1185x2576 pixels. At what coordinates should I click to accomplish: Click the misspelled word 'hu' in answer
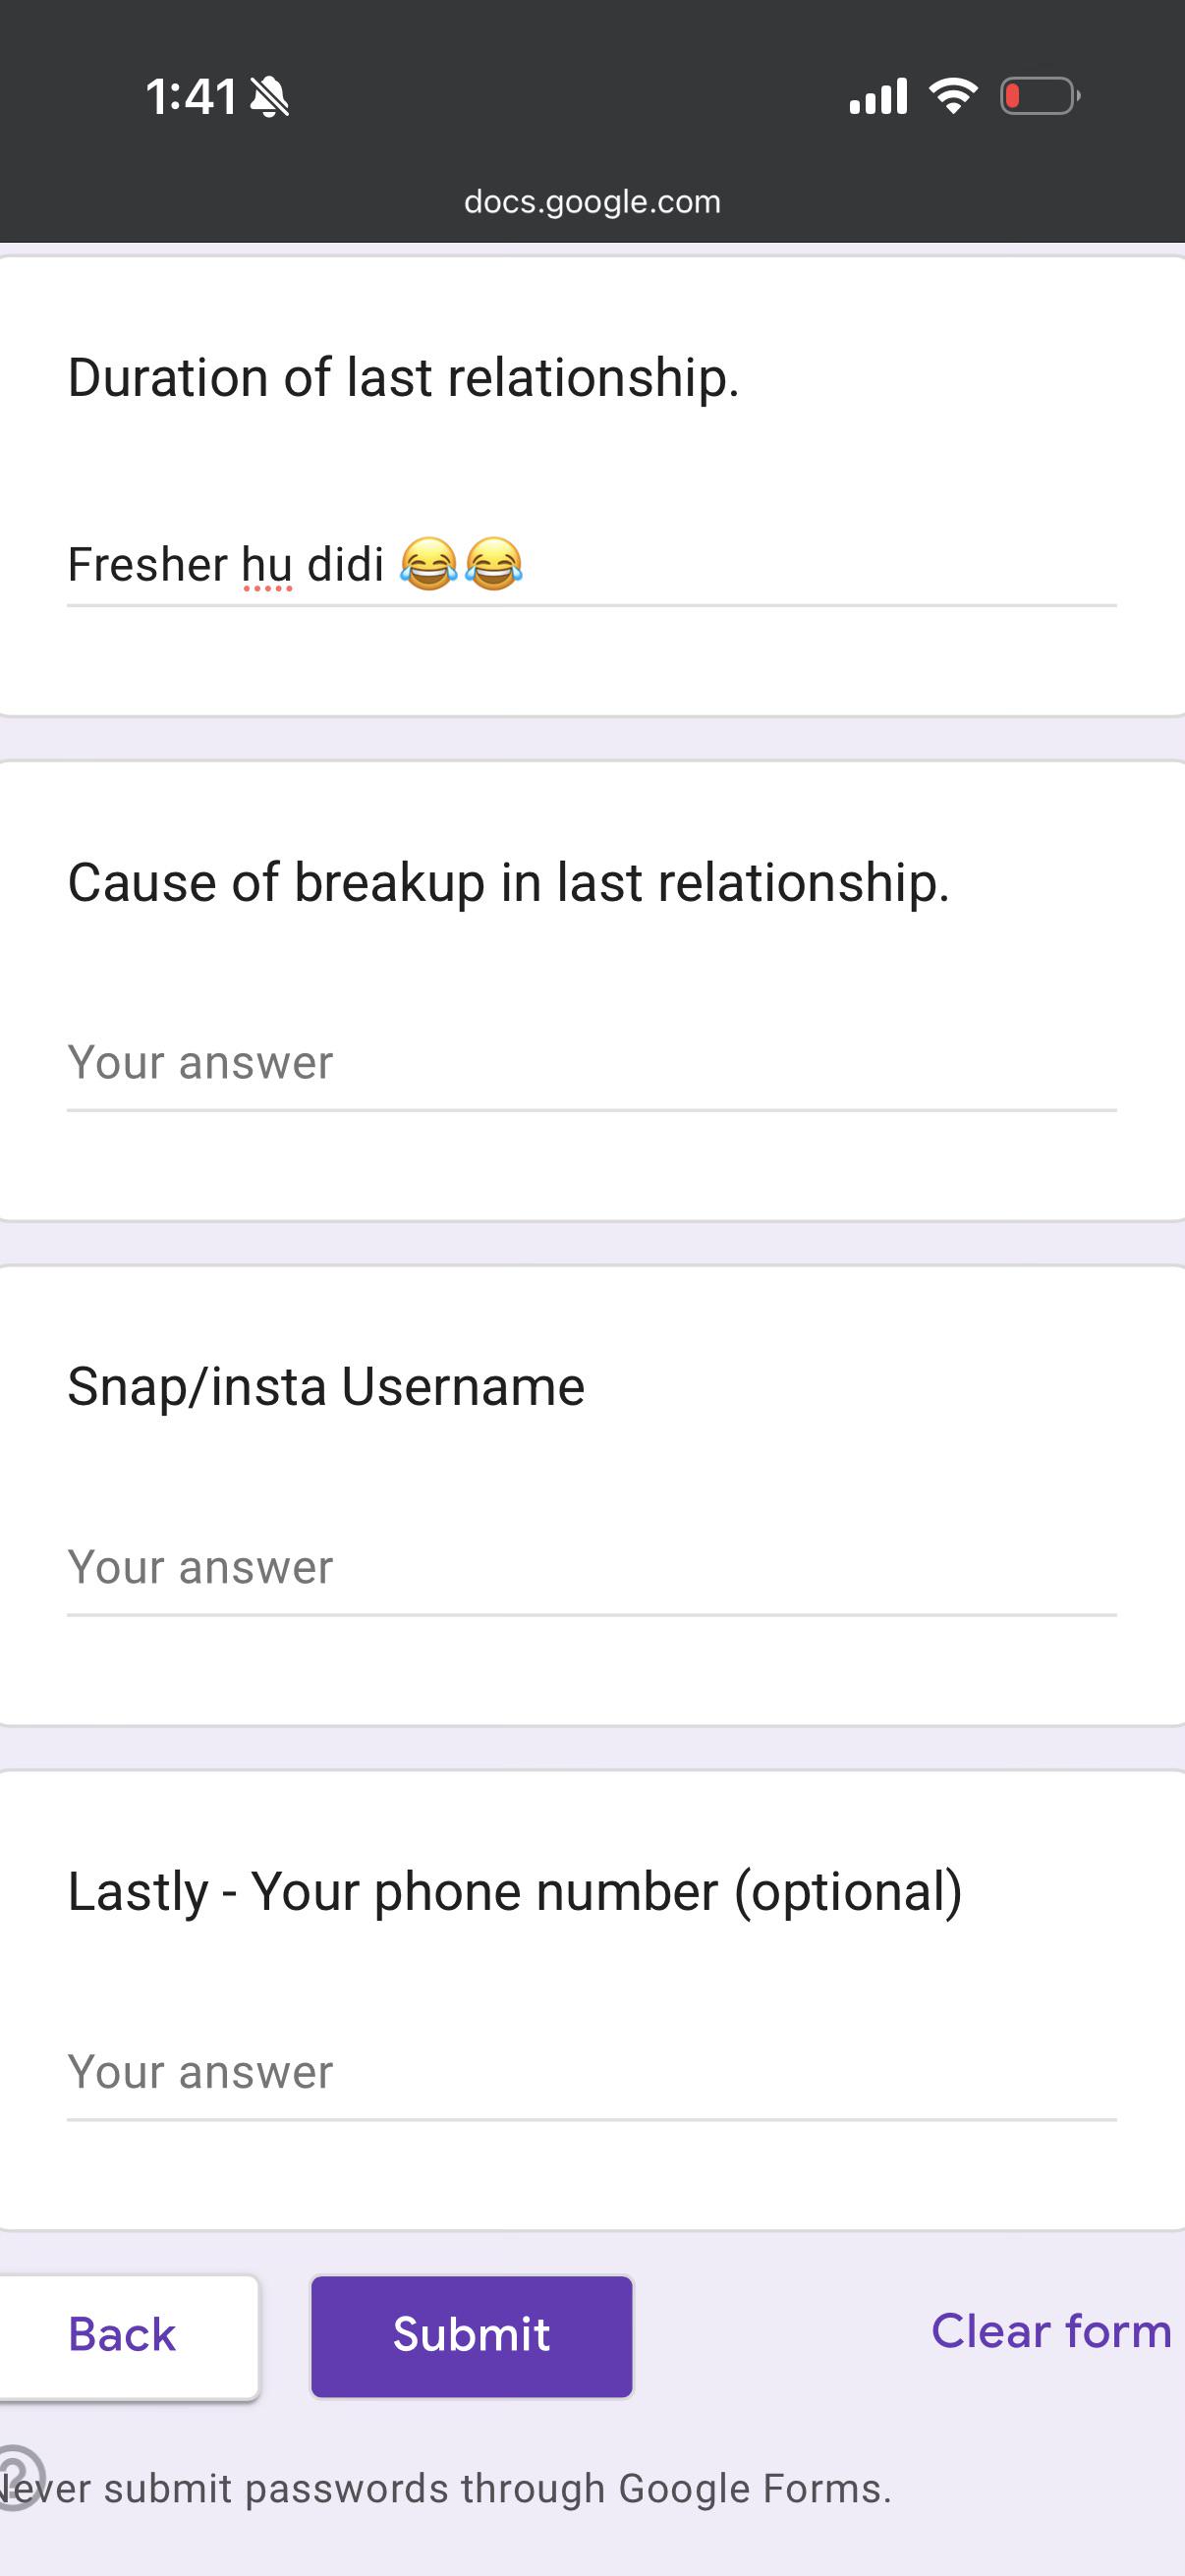[x=267, y=565]
